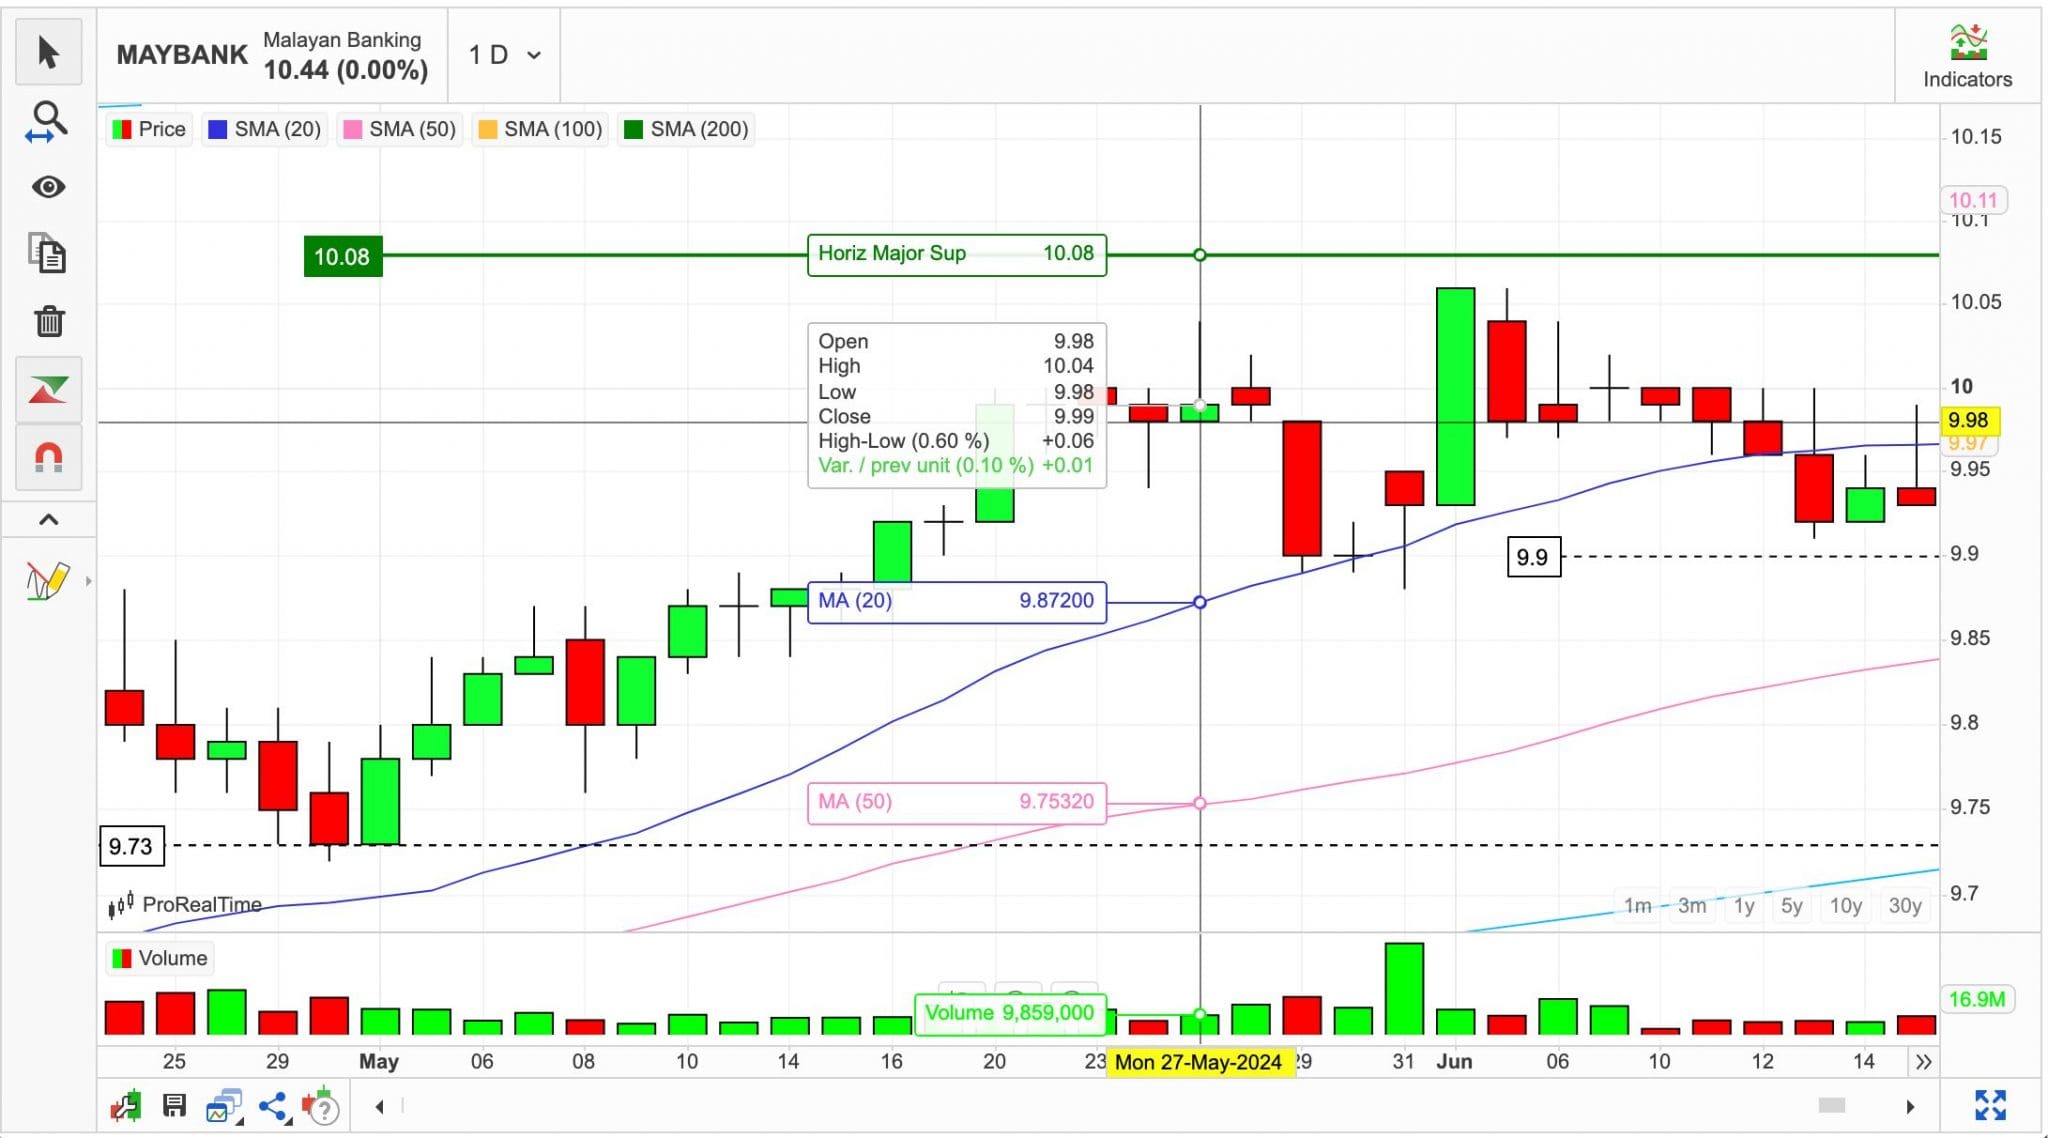Select the 10y range button
The height and width of the screenshot is (1138, 2048).
[x=1845, y=905]
